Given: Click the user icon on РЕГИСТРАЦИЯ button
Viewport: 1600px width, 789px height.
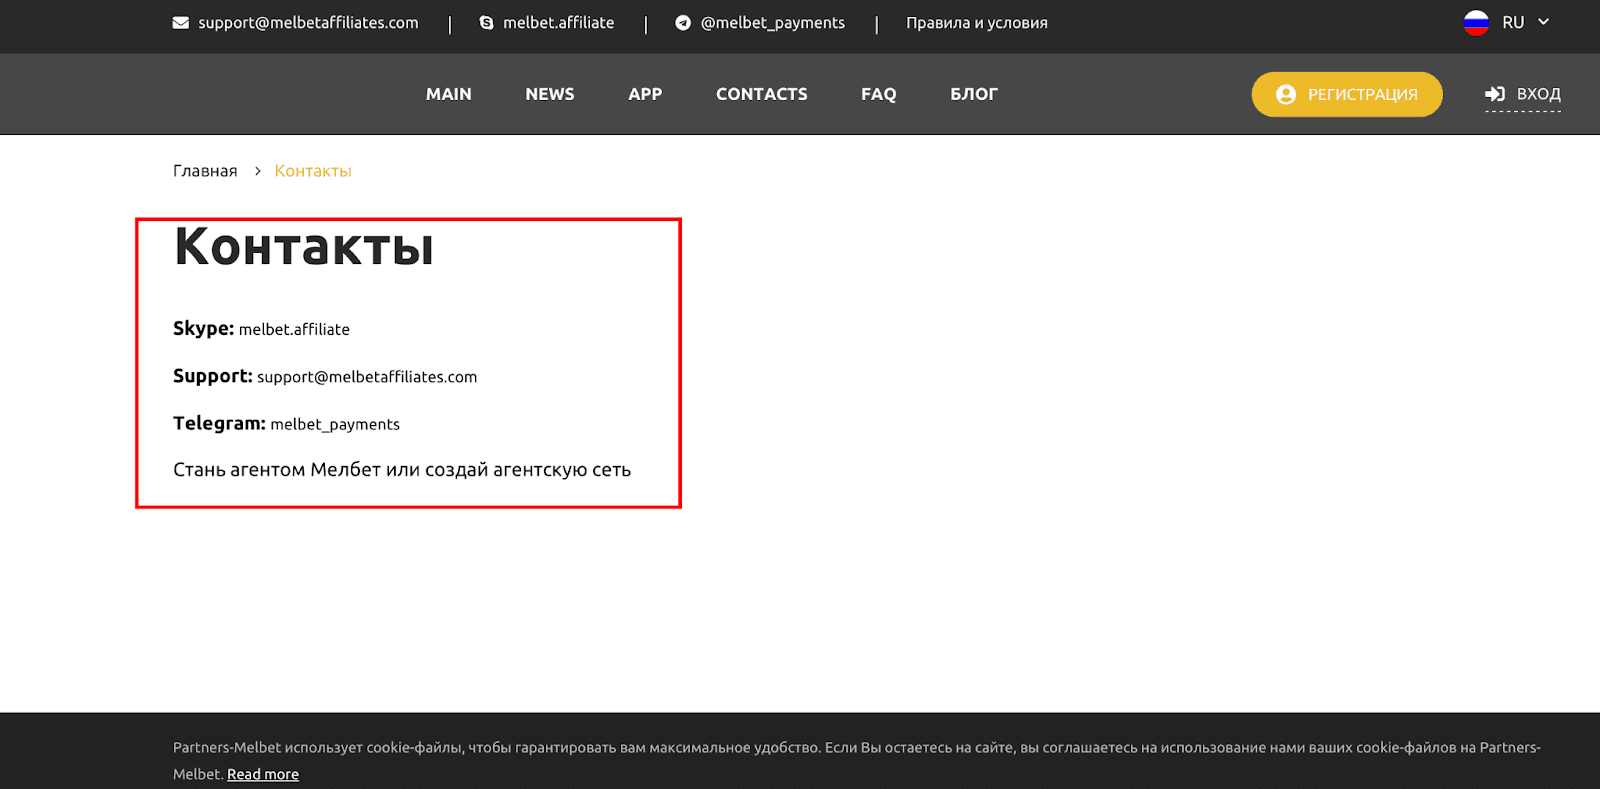Looking at the screenshot, I should [1286, 94].
